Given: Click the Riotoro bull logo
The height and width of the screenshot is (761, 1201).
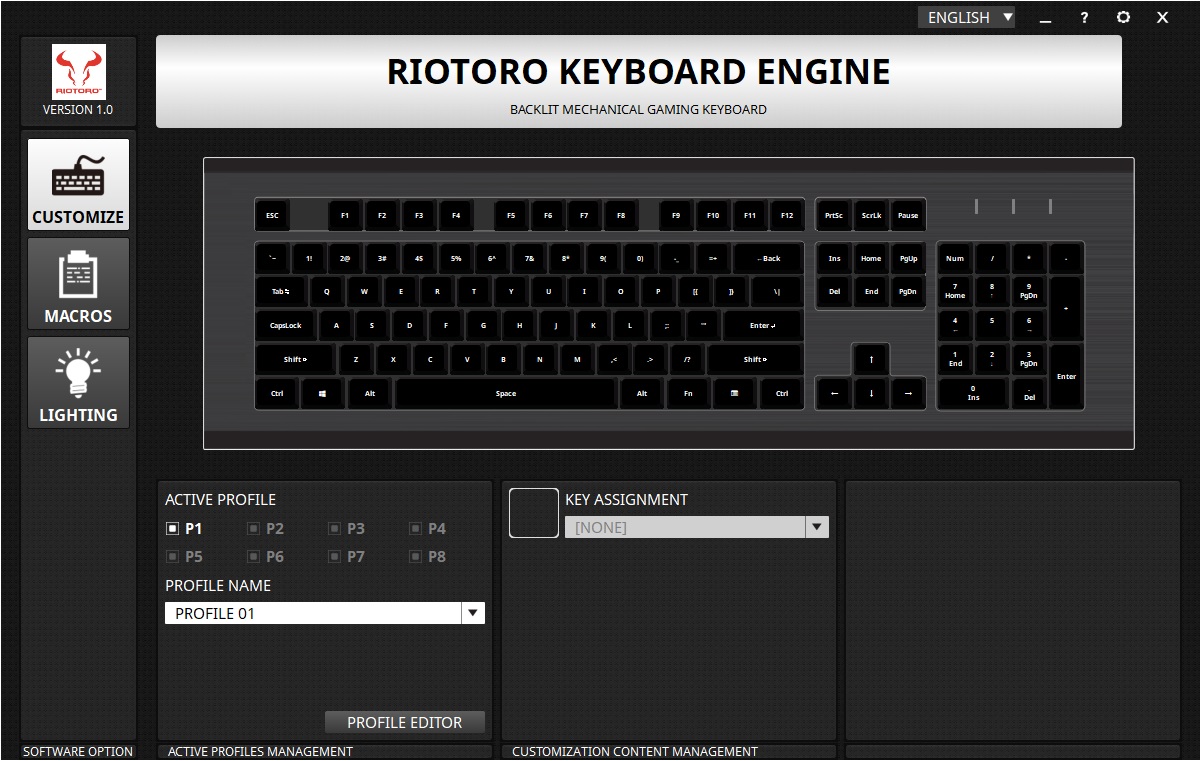Looking at the screenshot, I should click(x=78, y=72).
